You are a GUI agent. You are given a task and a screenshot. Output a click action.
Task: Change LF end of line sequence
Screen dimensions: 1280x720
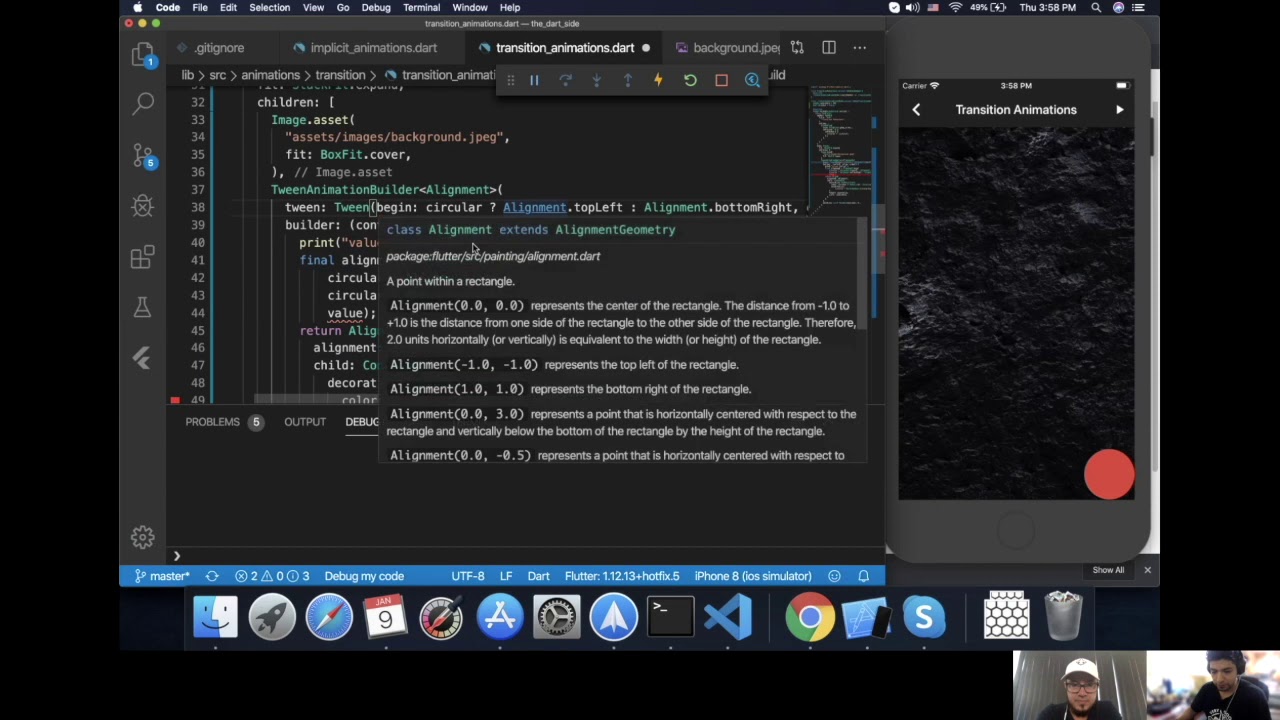(x=506, y=576)
